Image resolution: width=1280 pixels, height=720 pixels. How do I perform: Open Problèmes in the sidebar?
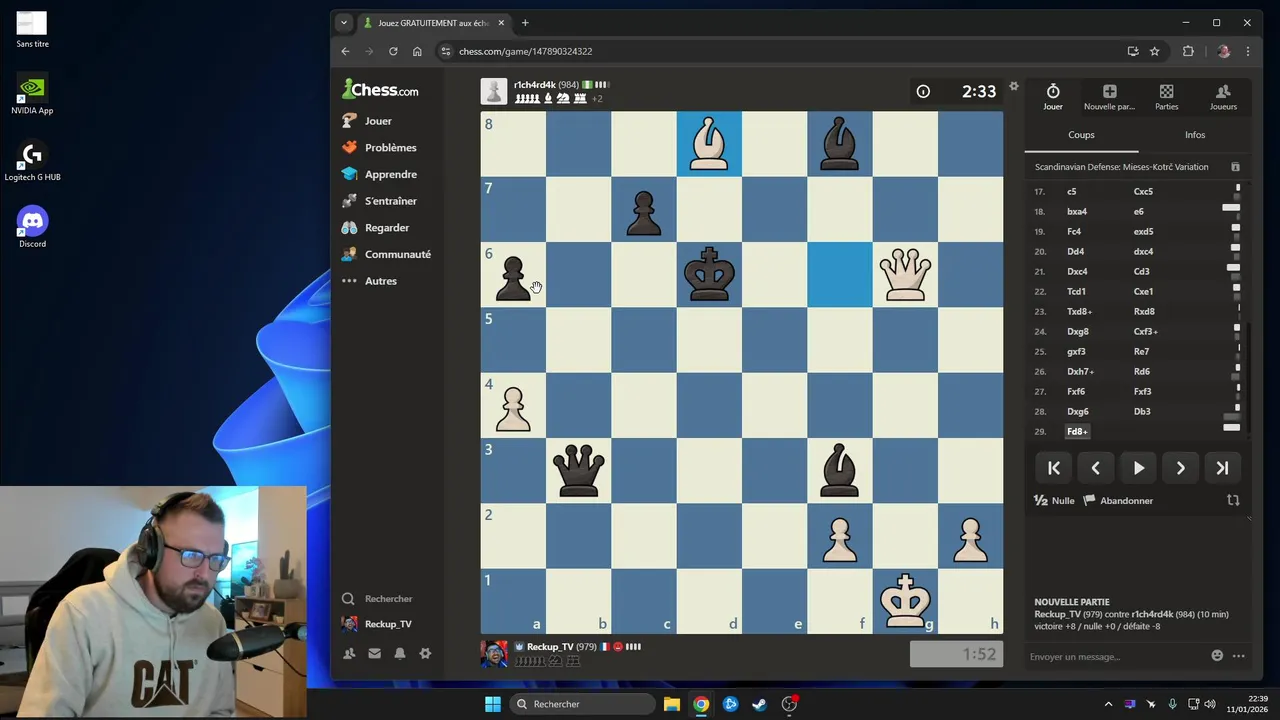379,148
